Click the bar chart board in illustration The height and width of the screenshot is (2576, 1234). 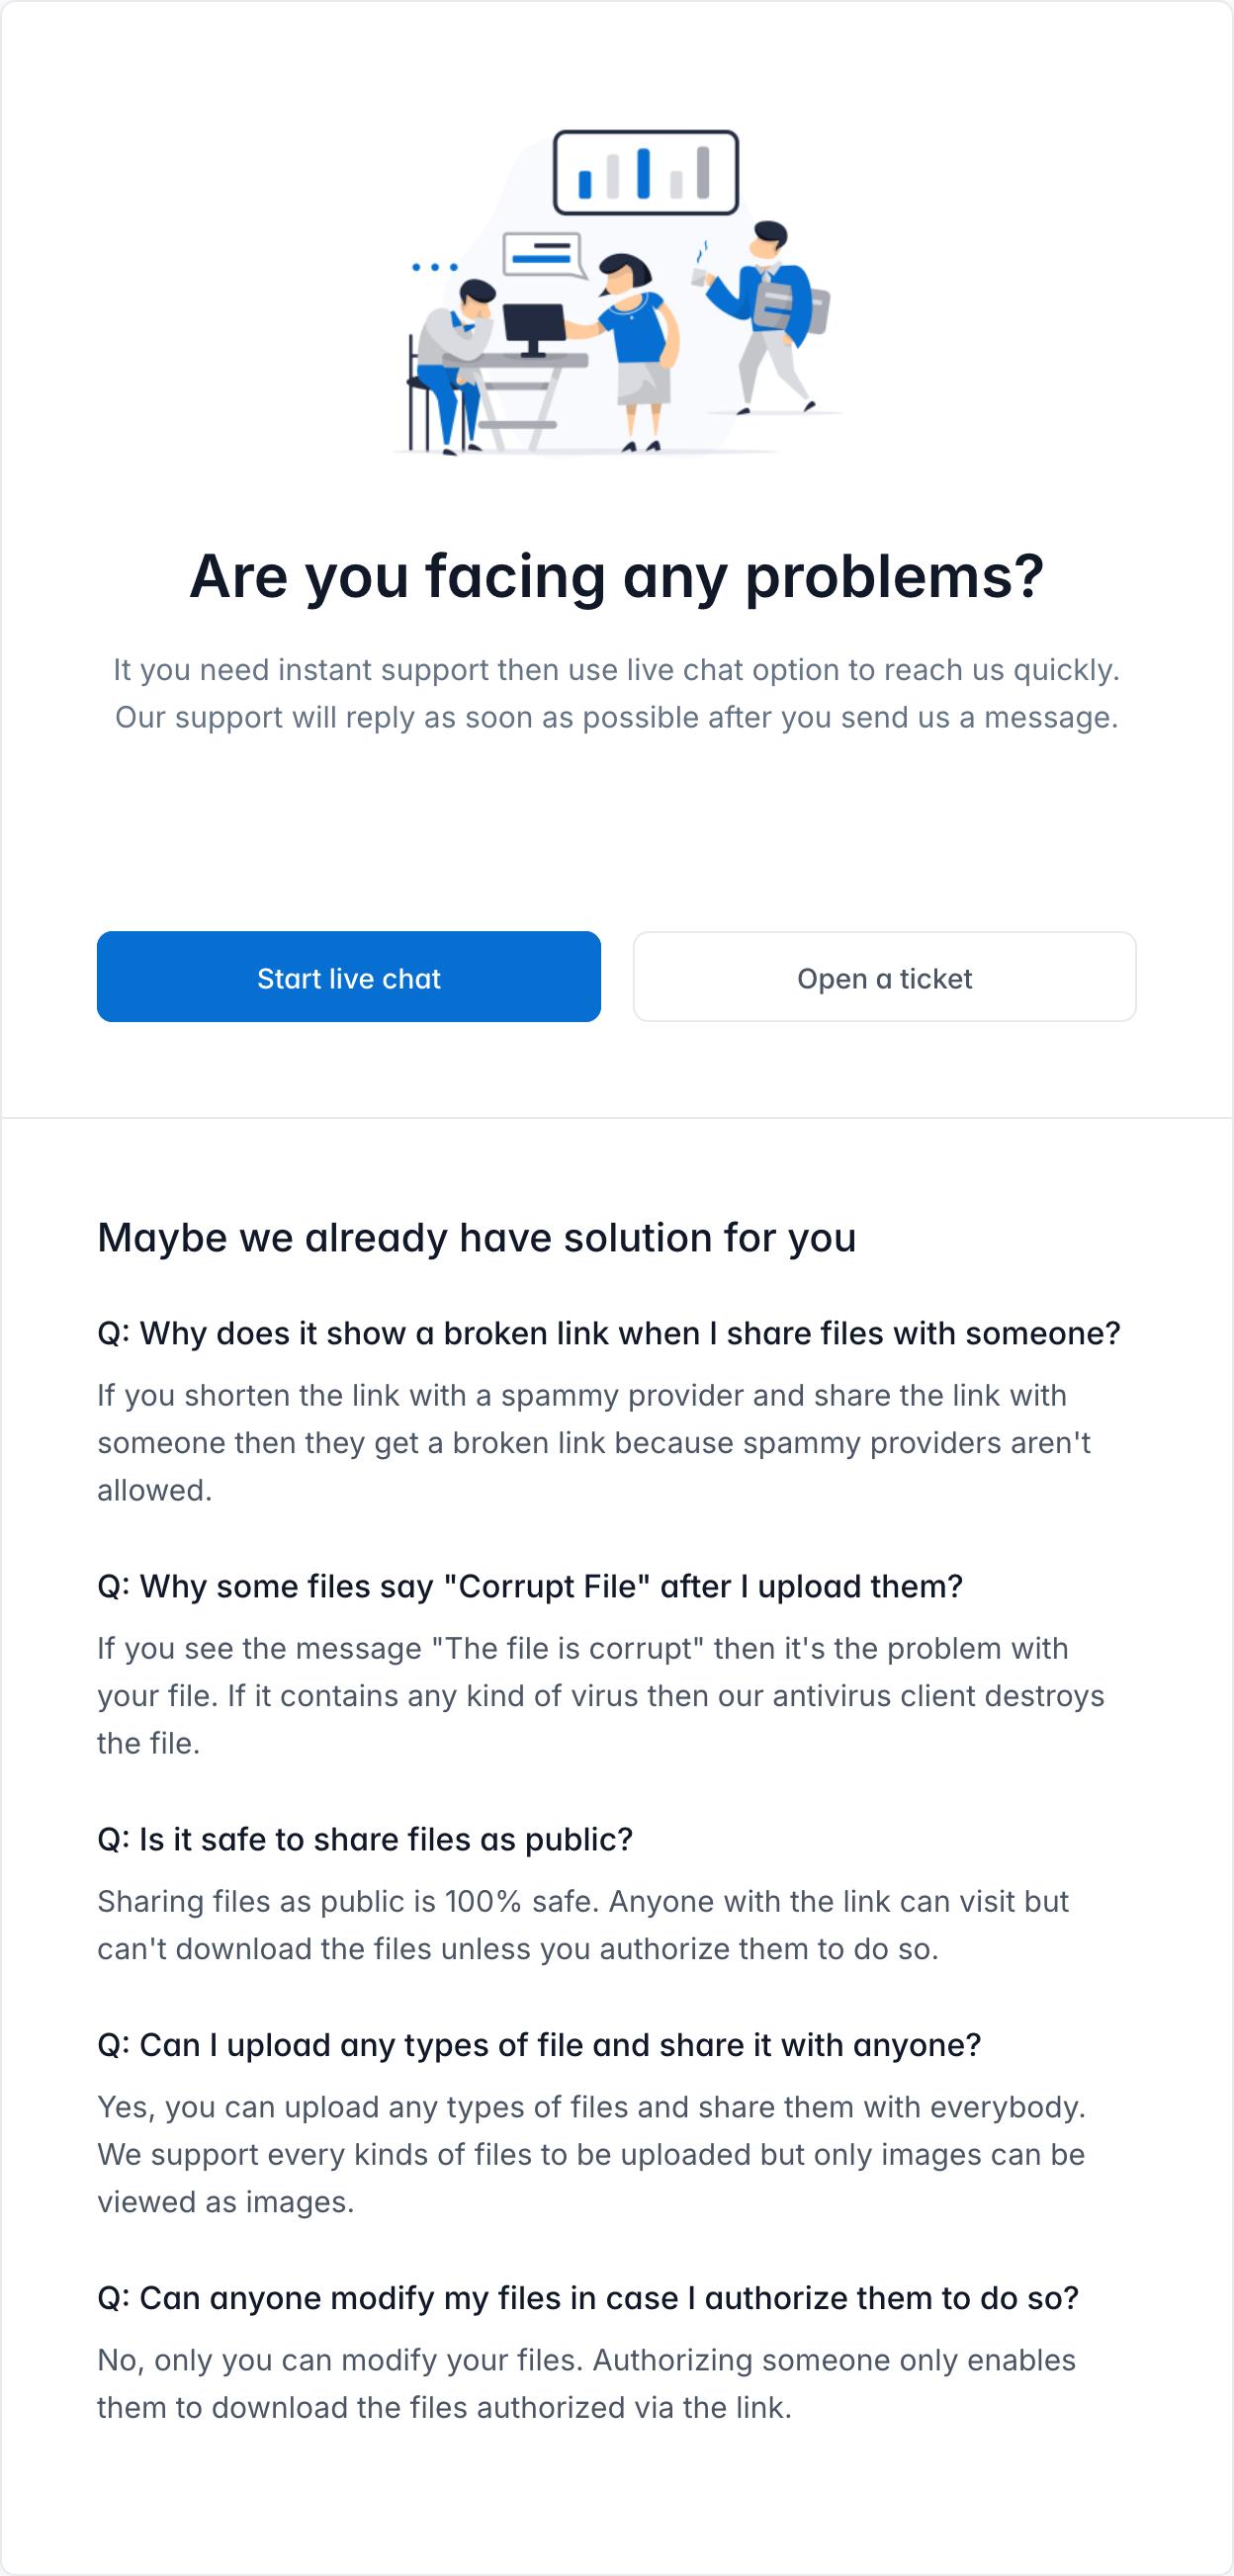click(646, 173)
